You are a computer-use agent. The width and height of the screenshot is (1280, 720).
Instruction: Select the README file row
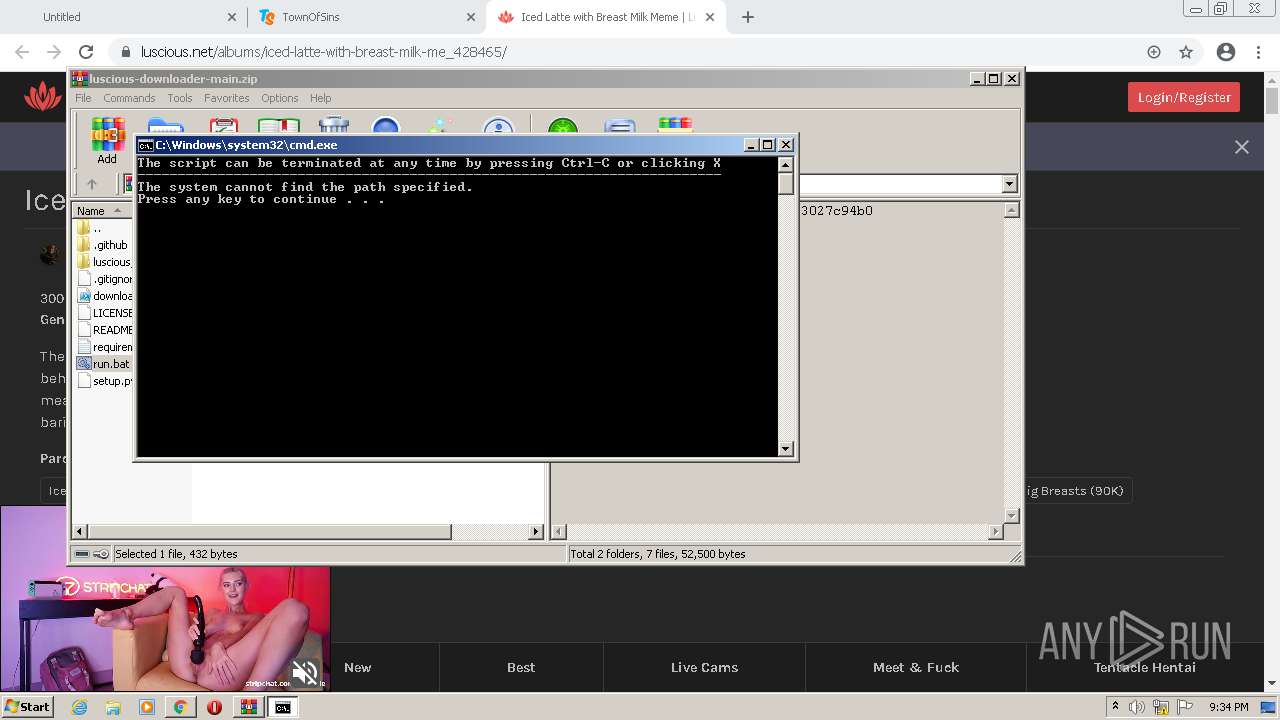104,330
